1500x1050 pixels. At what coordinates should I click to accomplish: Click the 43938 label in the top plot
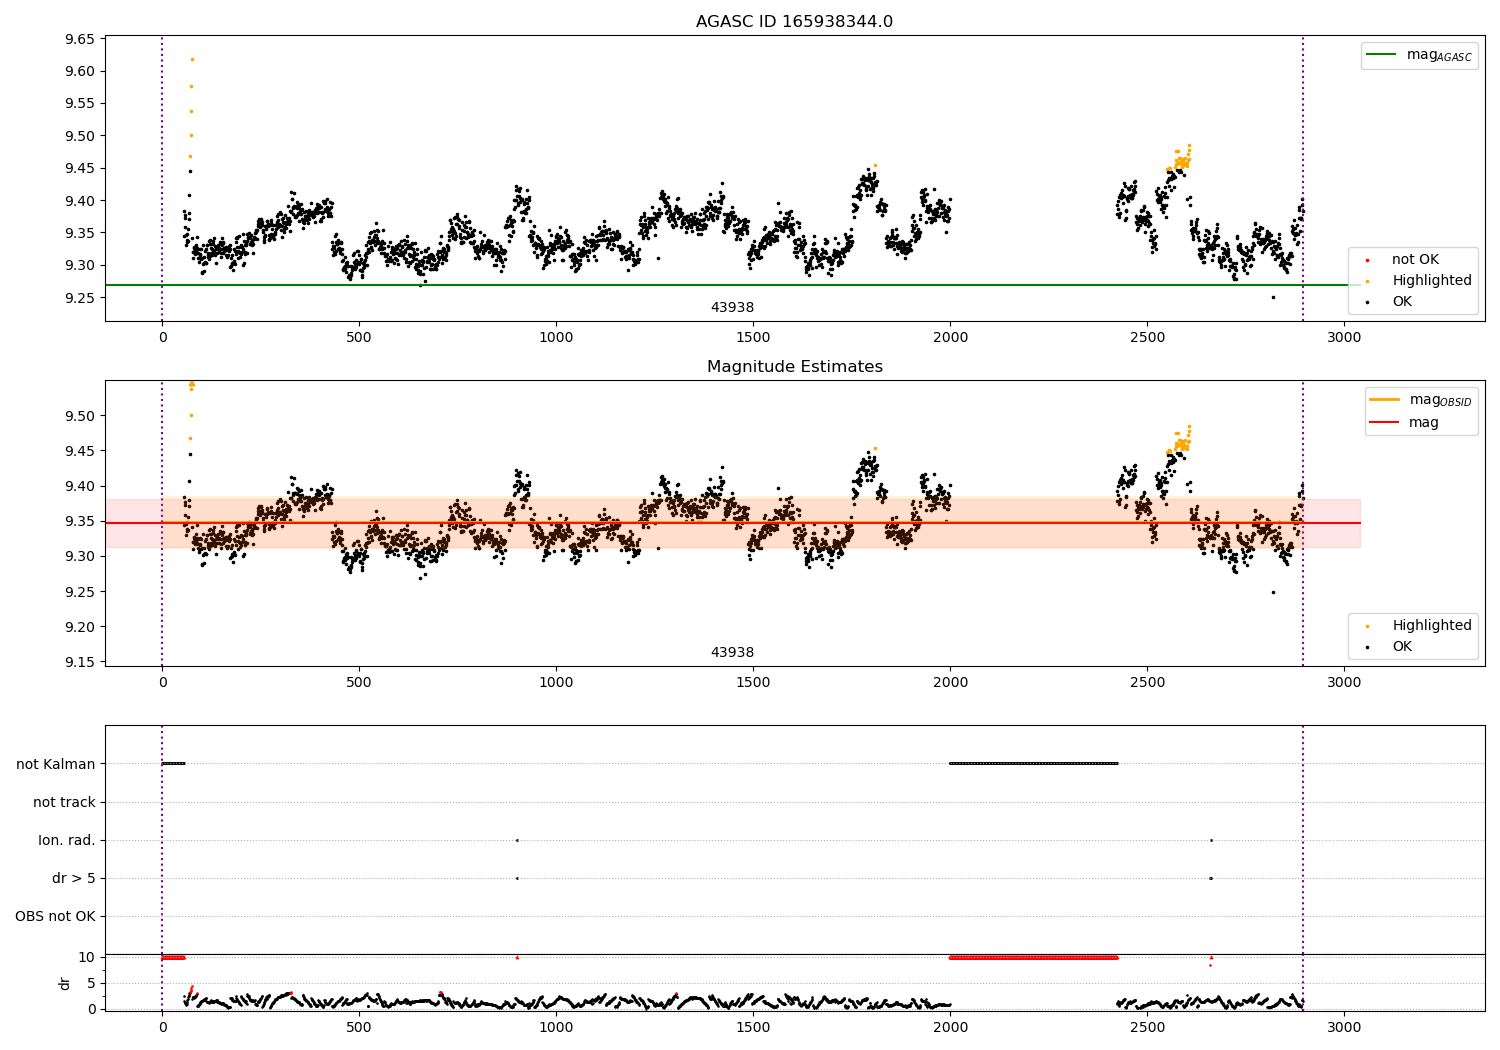tap(732, 307)
